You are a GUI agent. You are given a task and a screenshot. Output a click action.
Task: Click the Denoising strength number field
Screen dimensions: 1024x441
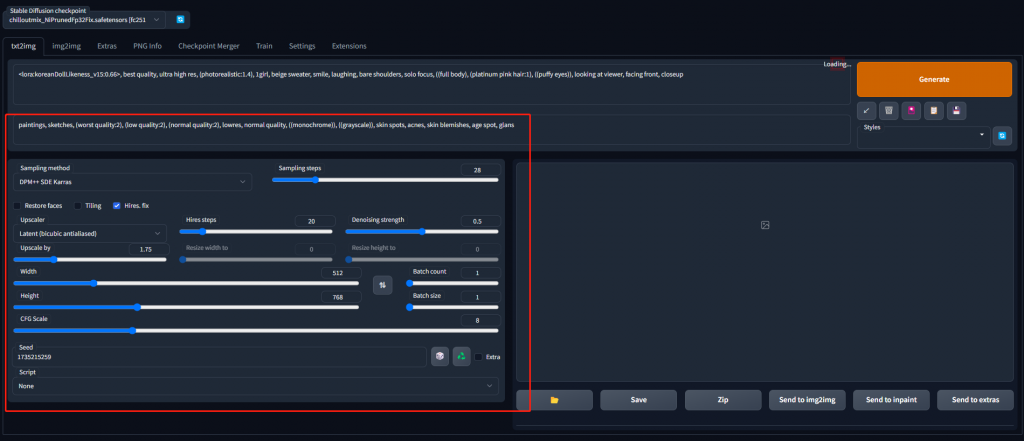pos(481,221)
